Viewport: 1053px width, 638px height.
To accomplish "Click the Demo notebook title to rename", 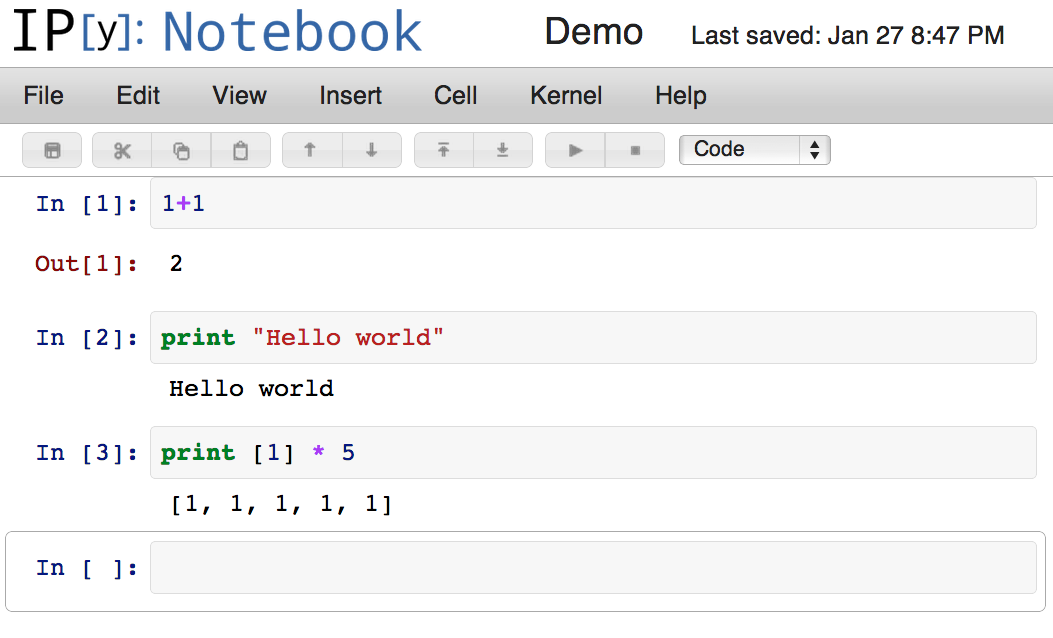I will [593, 33].
